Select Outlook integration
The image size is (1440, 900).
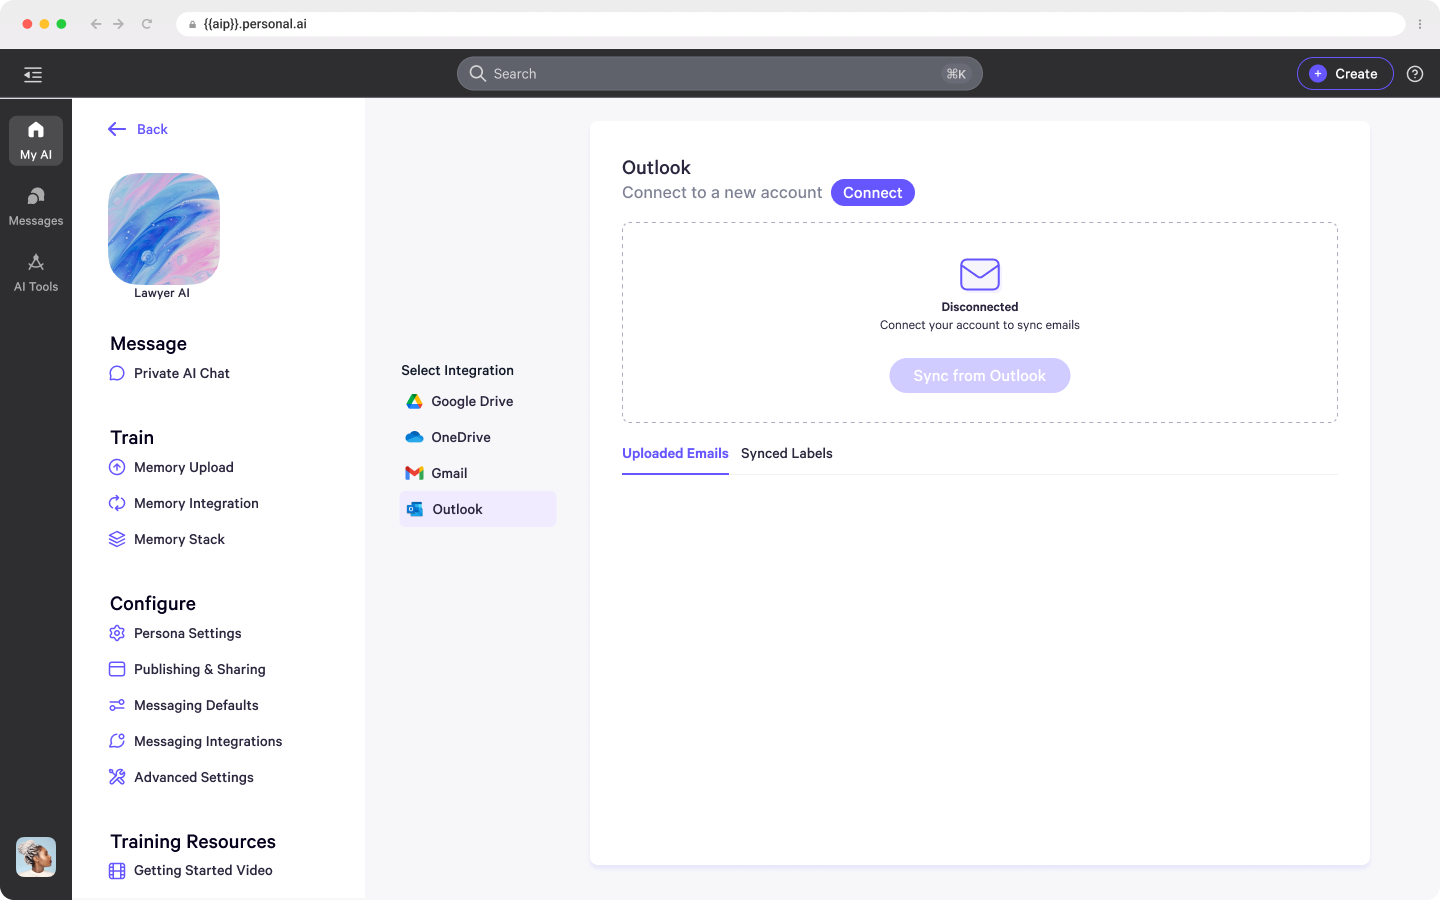coord(478,509)
